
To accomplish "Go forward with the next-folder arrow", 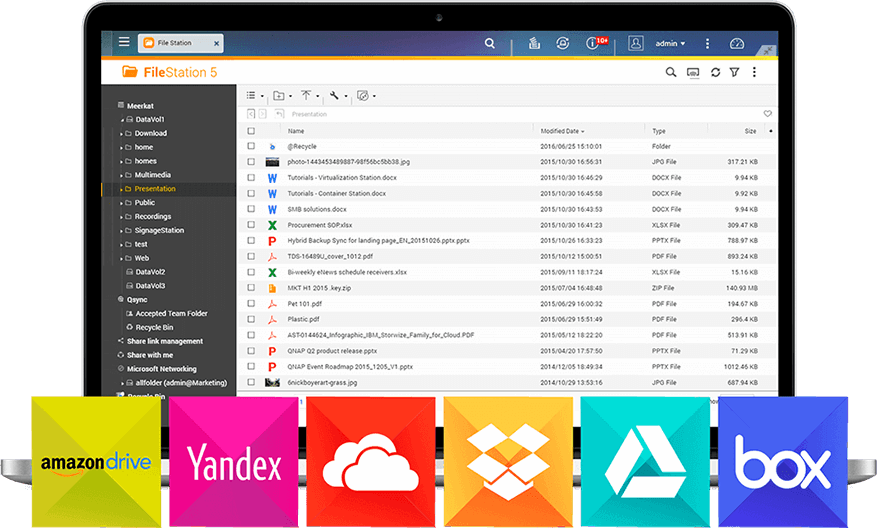I will pyautogui.click(x=262, y=114).
